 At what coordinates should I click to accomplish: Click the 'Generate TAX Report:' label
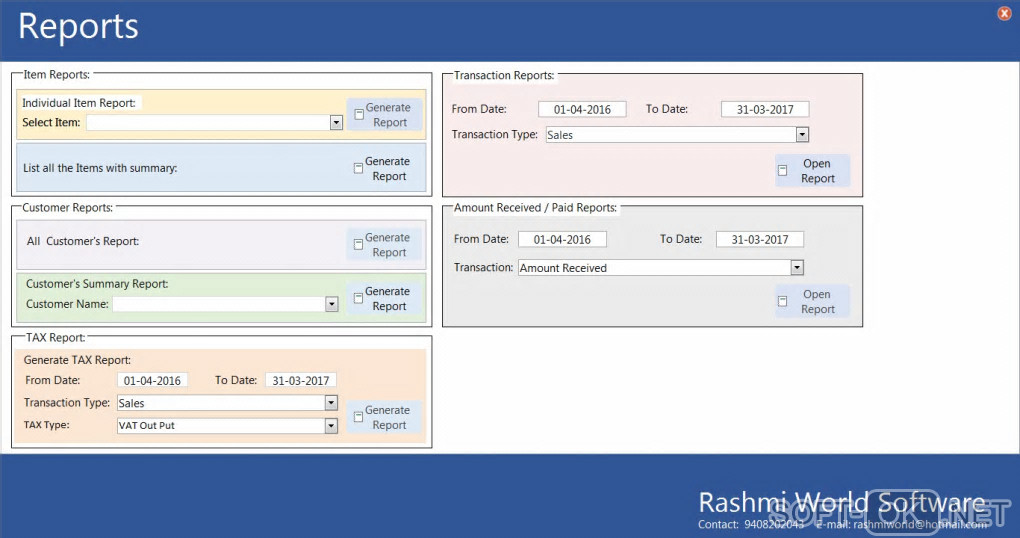(77, 360)
